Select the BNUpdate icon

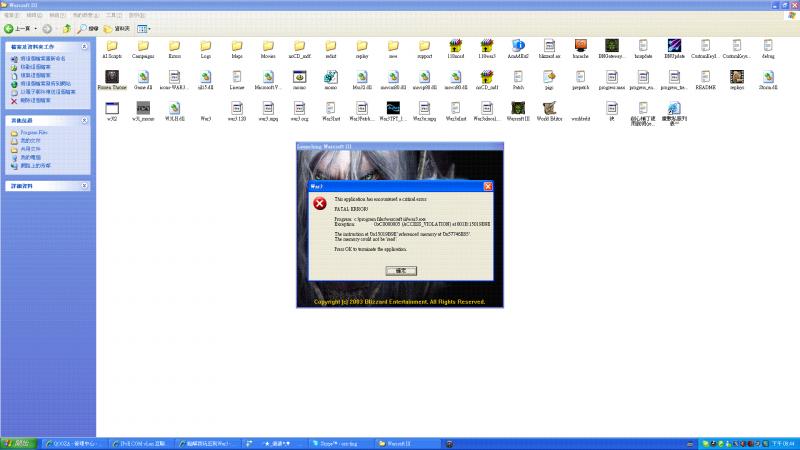(674, 49)
